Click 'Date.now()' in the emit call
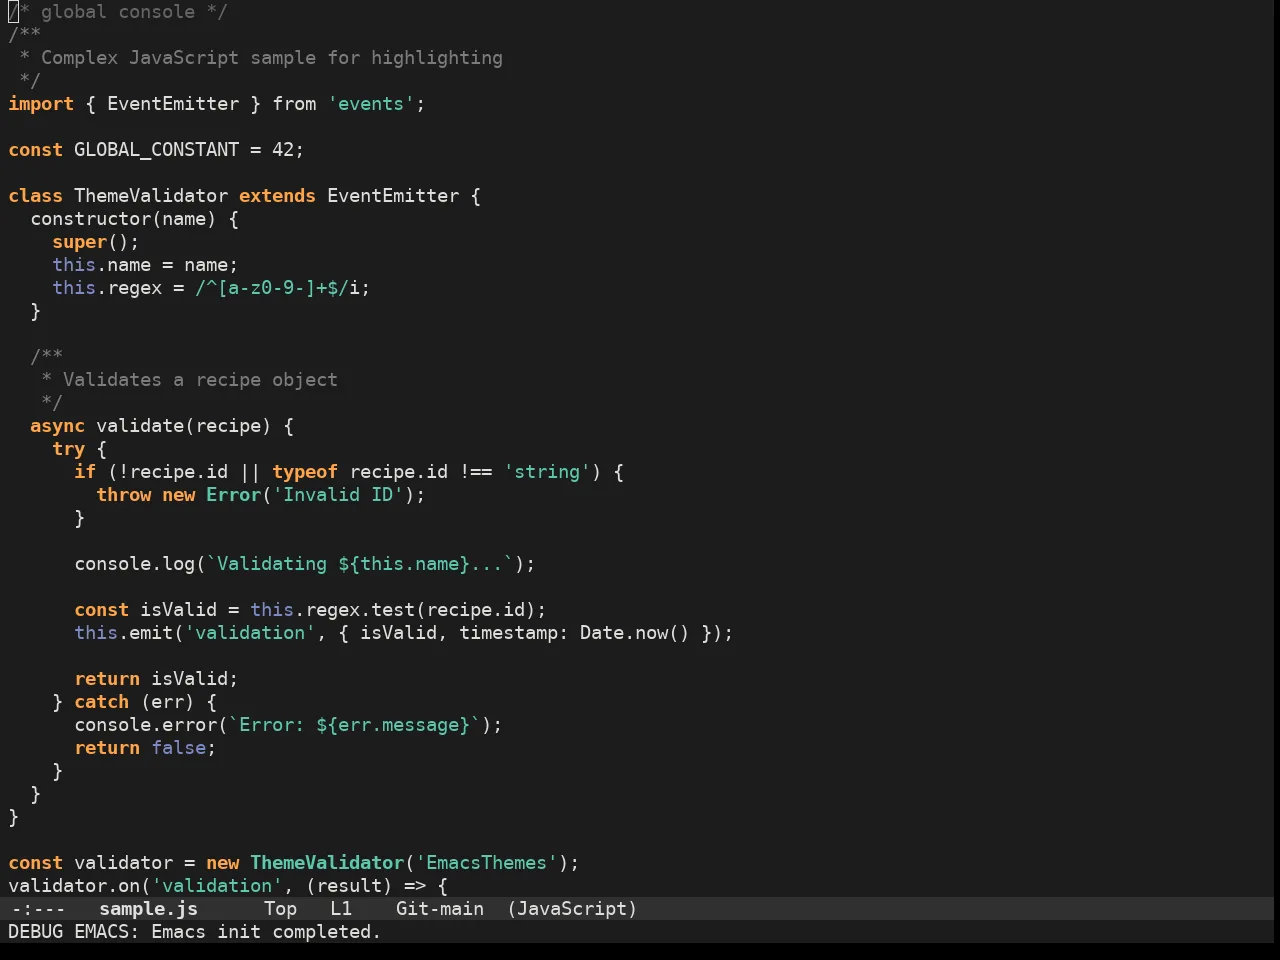The image size is (1280, 960). click(x=635, y=633)
